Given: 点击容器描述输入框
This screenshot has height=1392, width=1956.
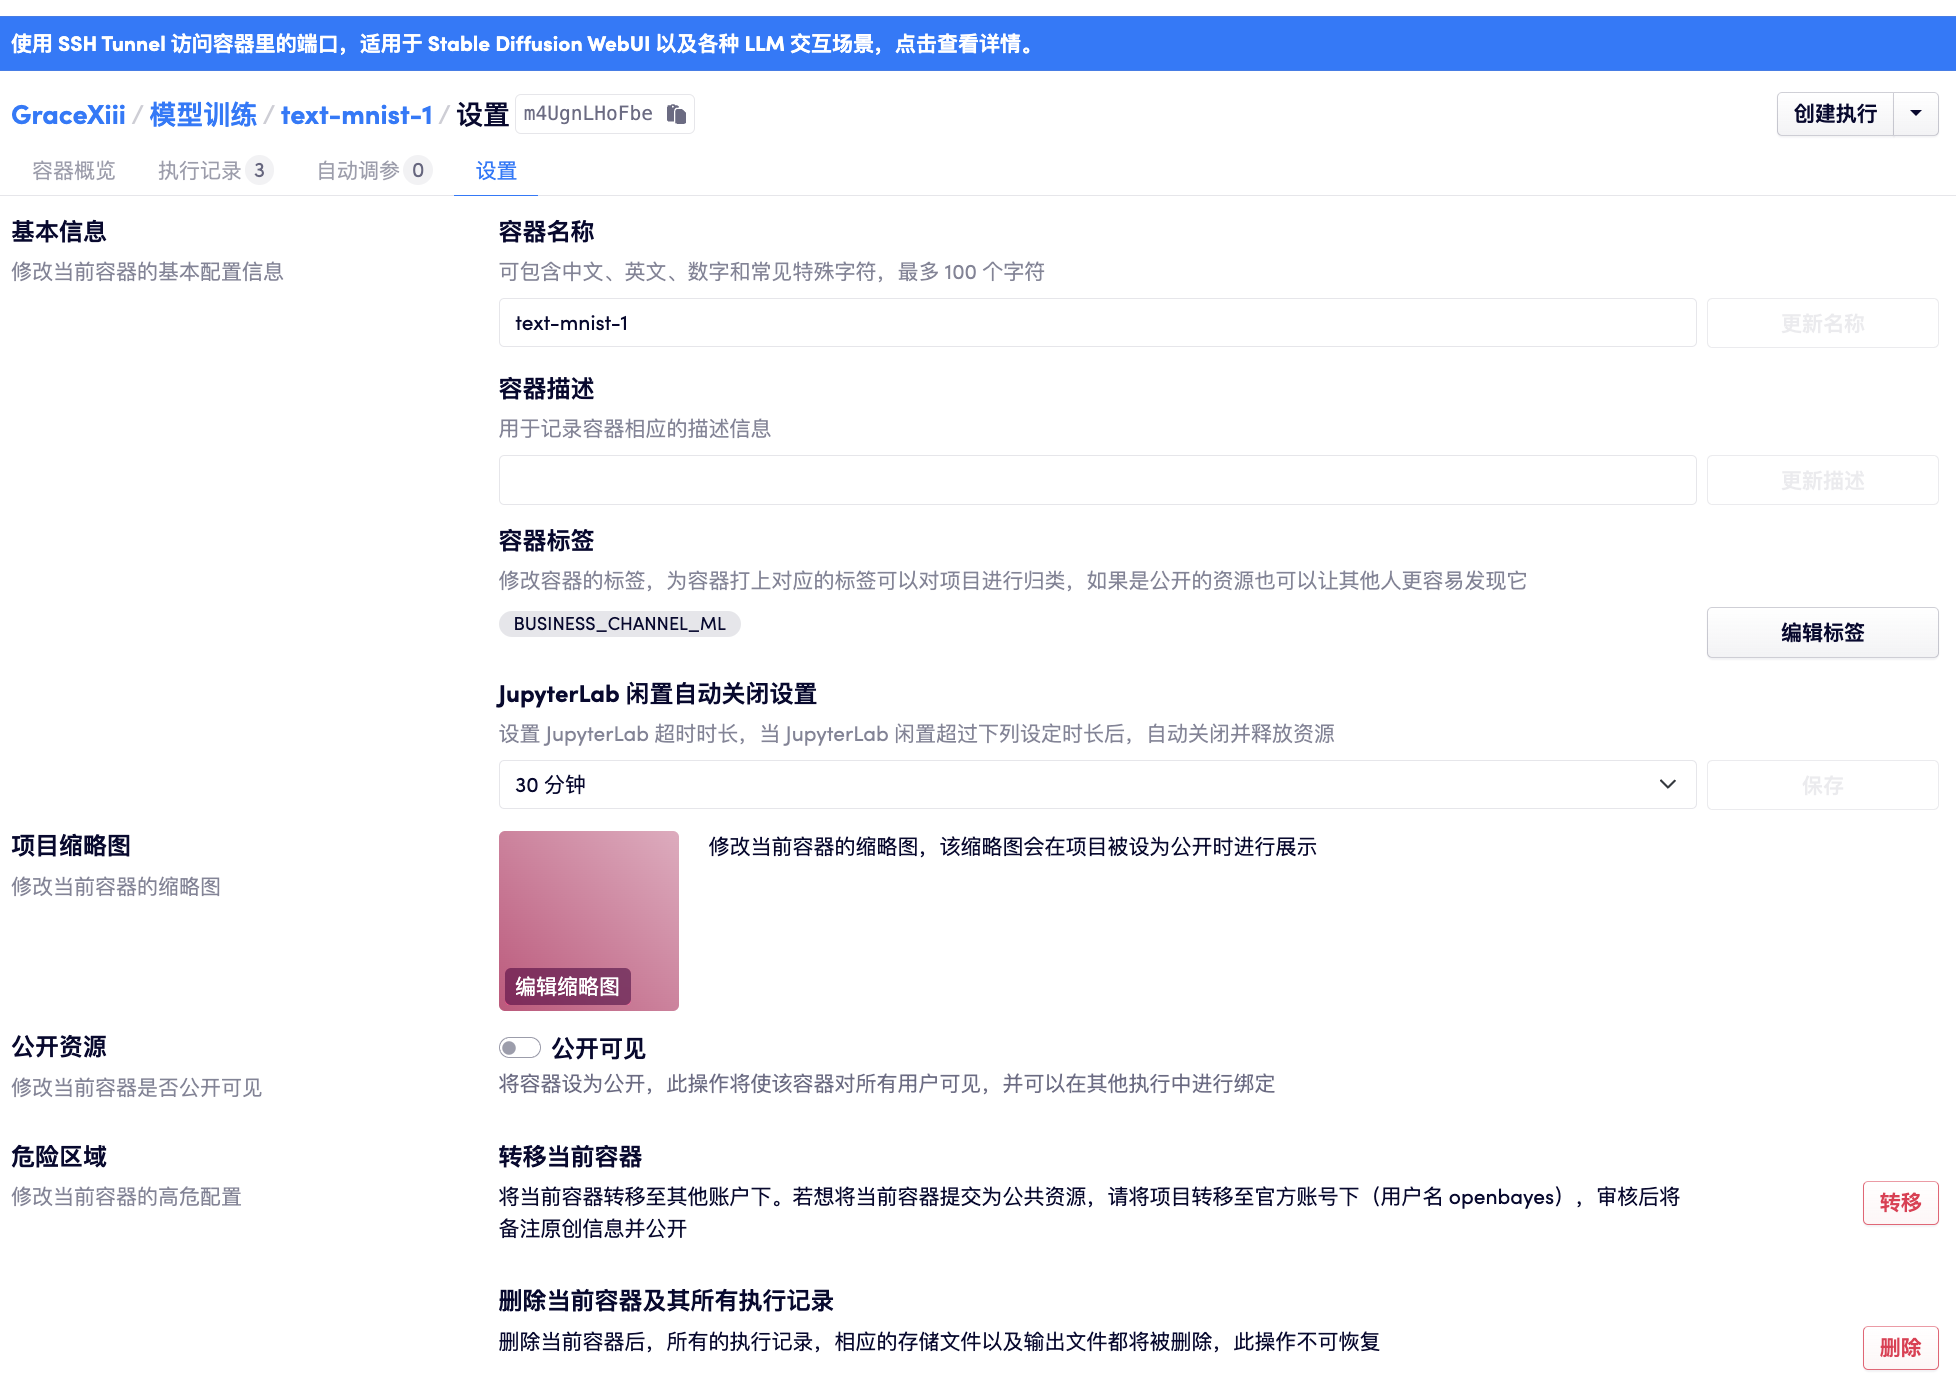Looking at the screenshot, I should pyautogui.click(x=1097, y=480).
